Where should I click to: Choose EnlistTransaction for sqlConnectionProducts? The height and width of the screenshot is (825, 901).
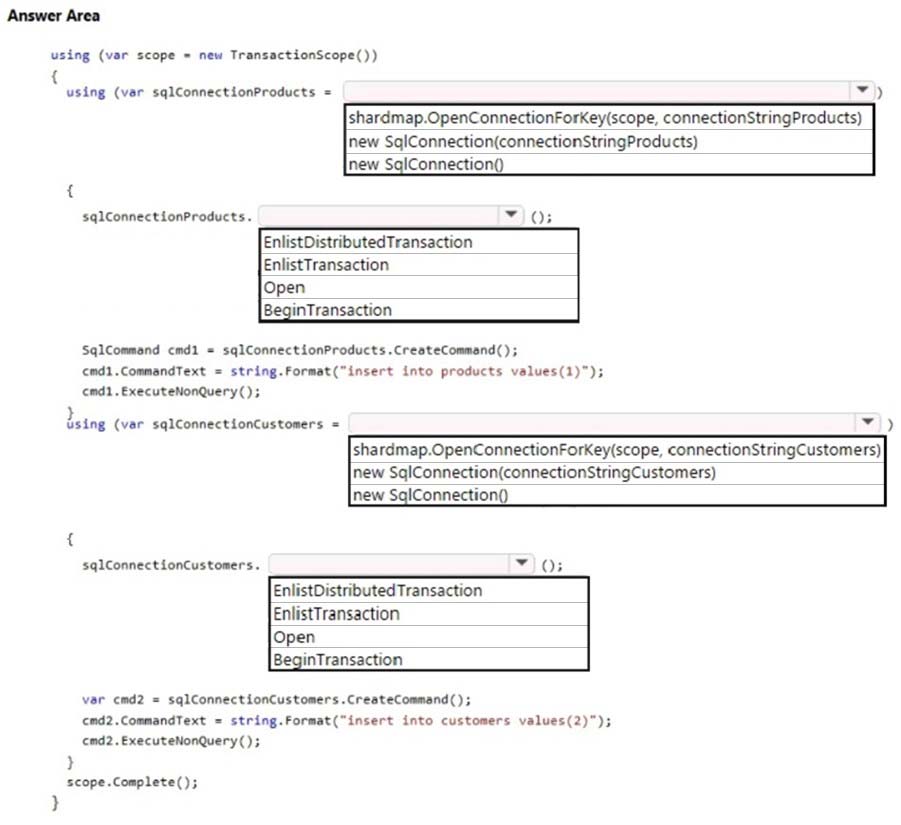coord(418,265)
